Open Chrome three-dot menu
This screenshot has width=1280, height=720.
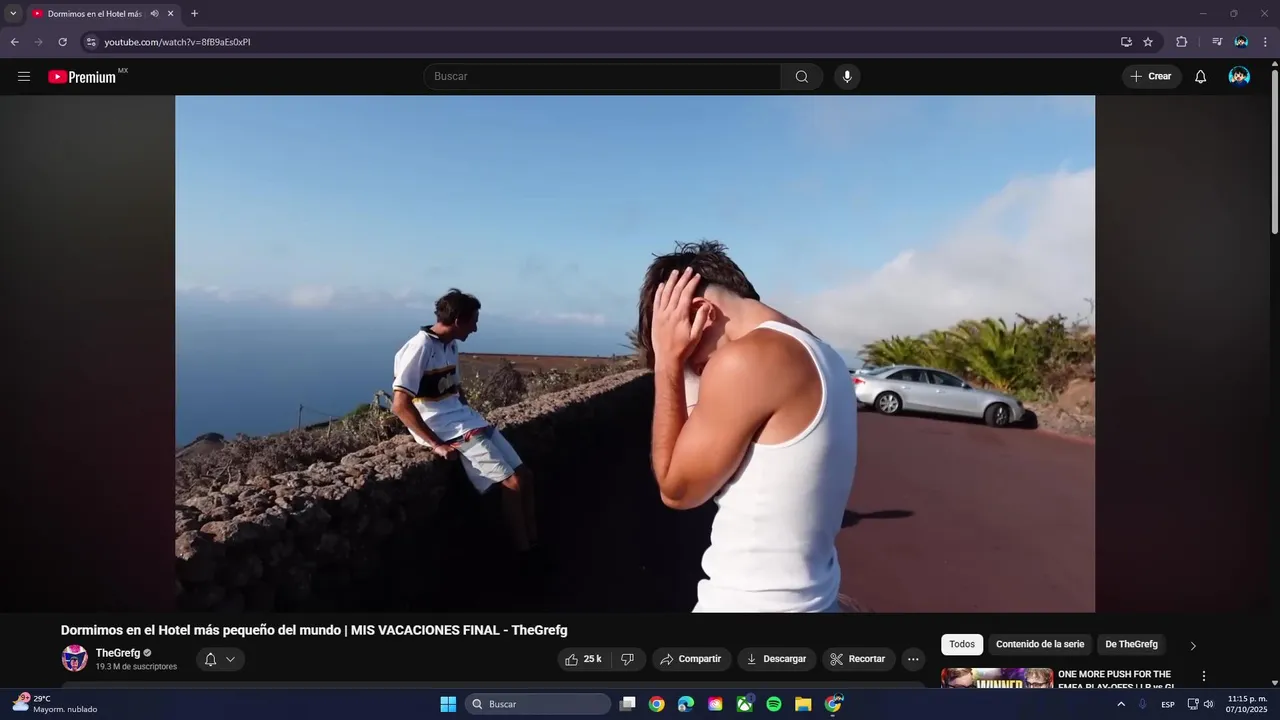(1265, 42)
